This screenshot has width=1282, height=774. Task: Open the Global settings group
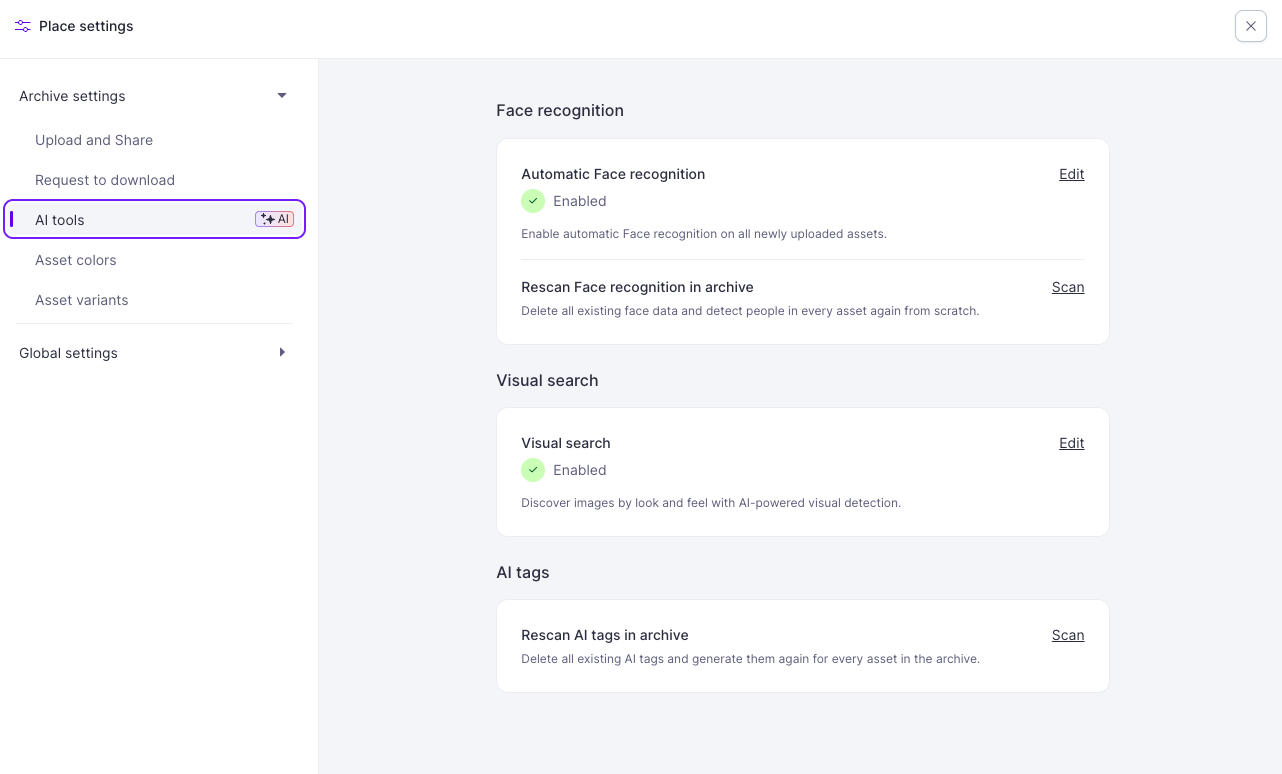pos(154,353)
